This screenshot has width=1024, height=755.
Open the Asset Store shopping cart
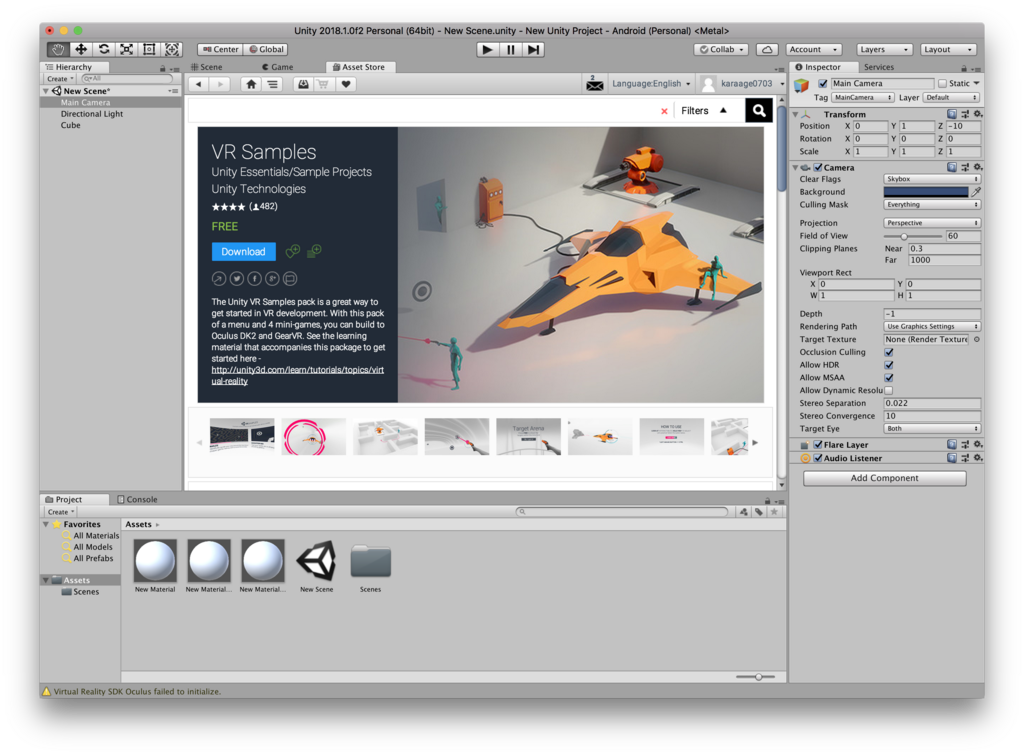tap(323, 84)
